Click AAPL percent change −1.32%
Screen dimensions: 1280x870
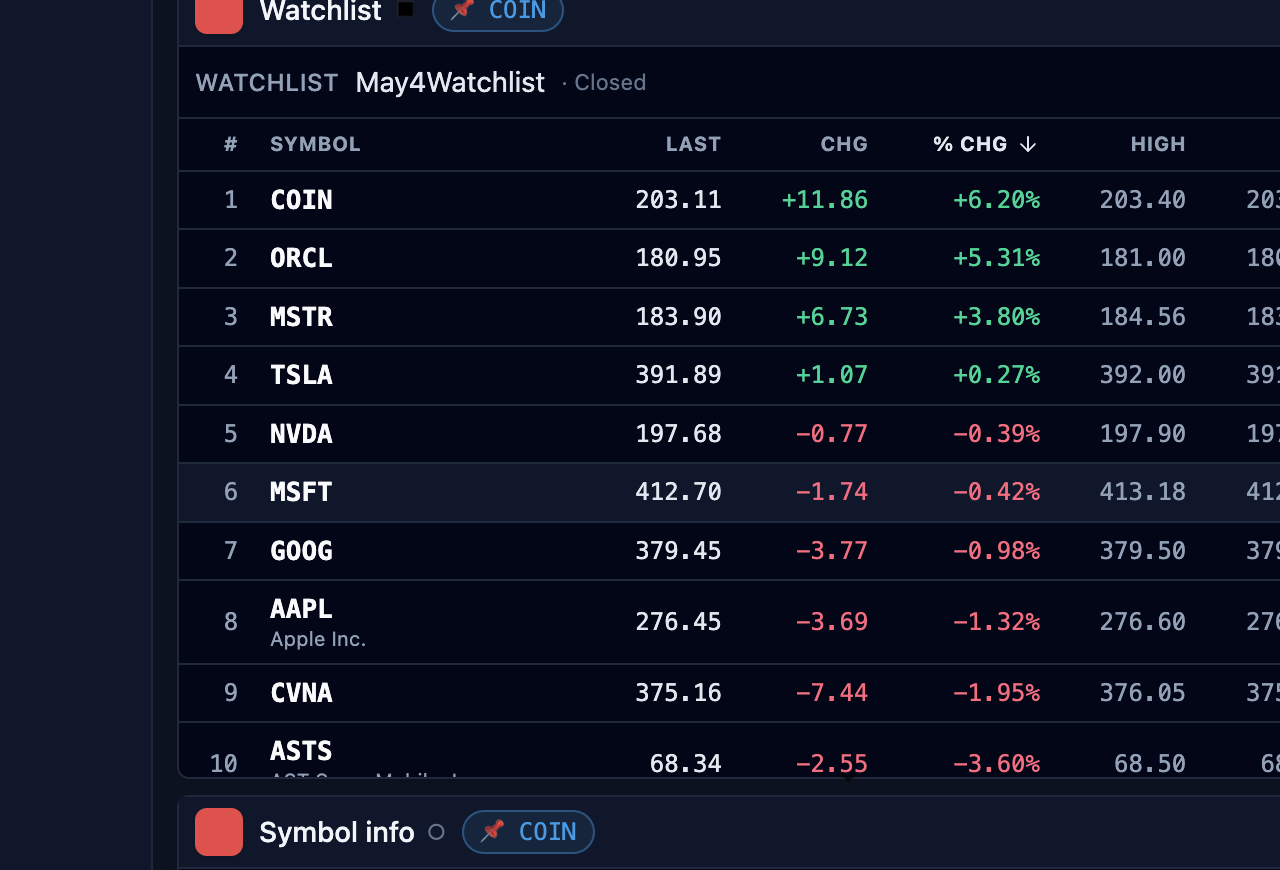(x=996, y=622)
